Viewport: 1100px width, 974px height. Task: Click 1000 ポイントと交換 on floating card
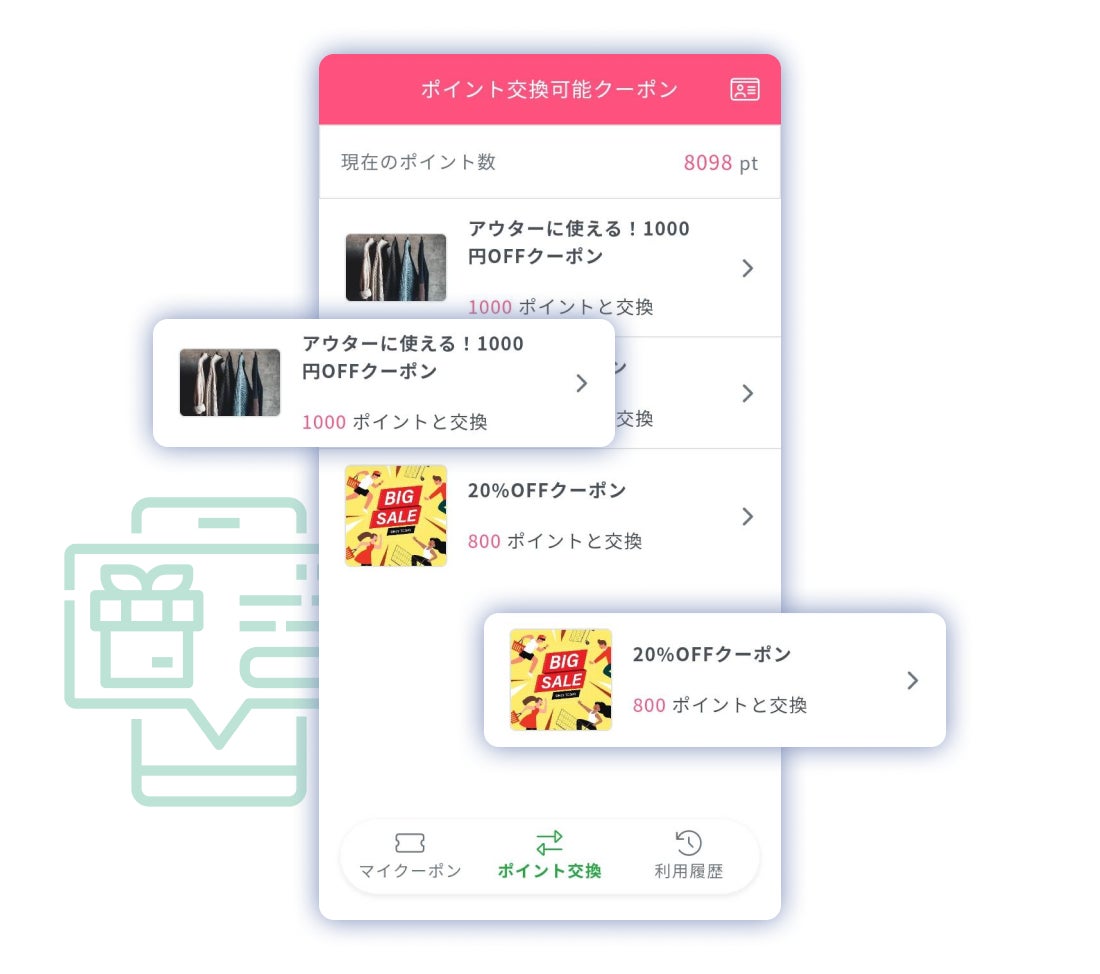click(394, 422)
